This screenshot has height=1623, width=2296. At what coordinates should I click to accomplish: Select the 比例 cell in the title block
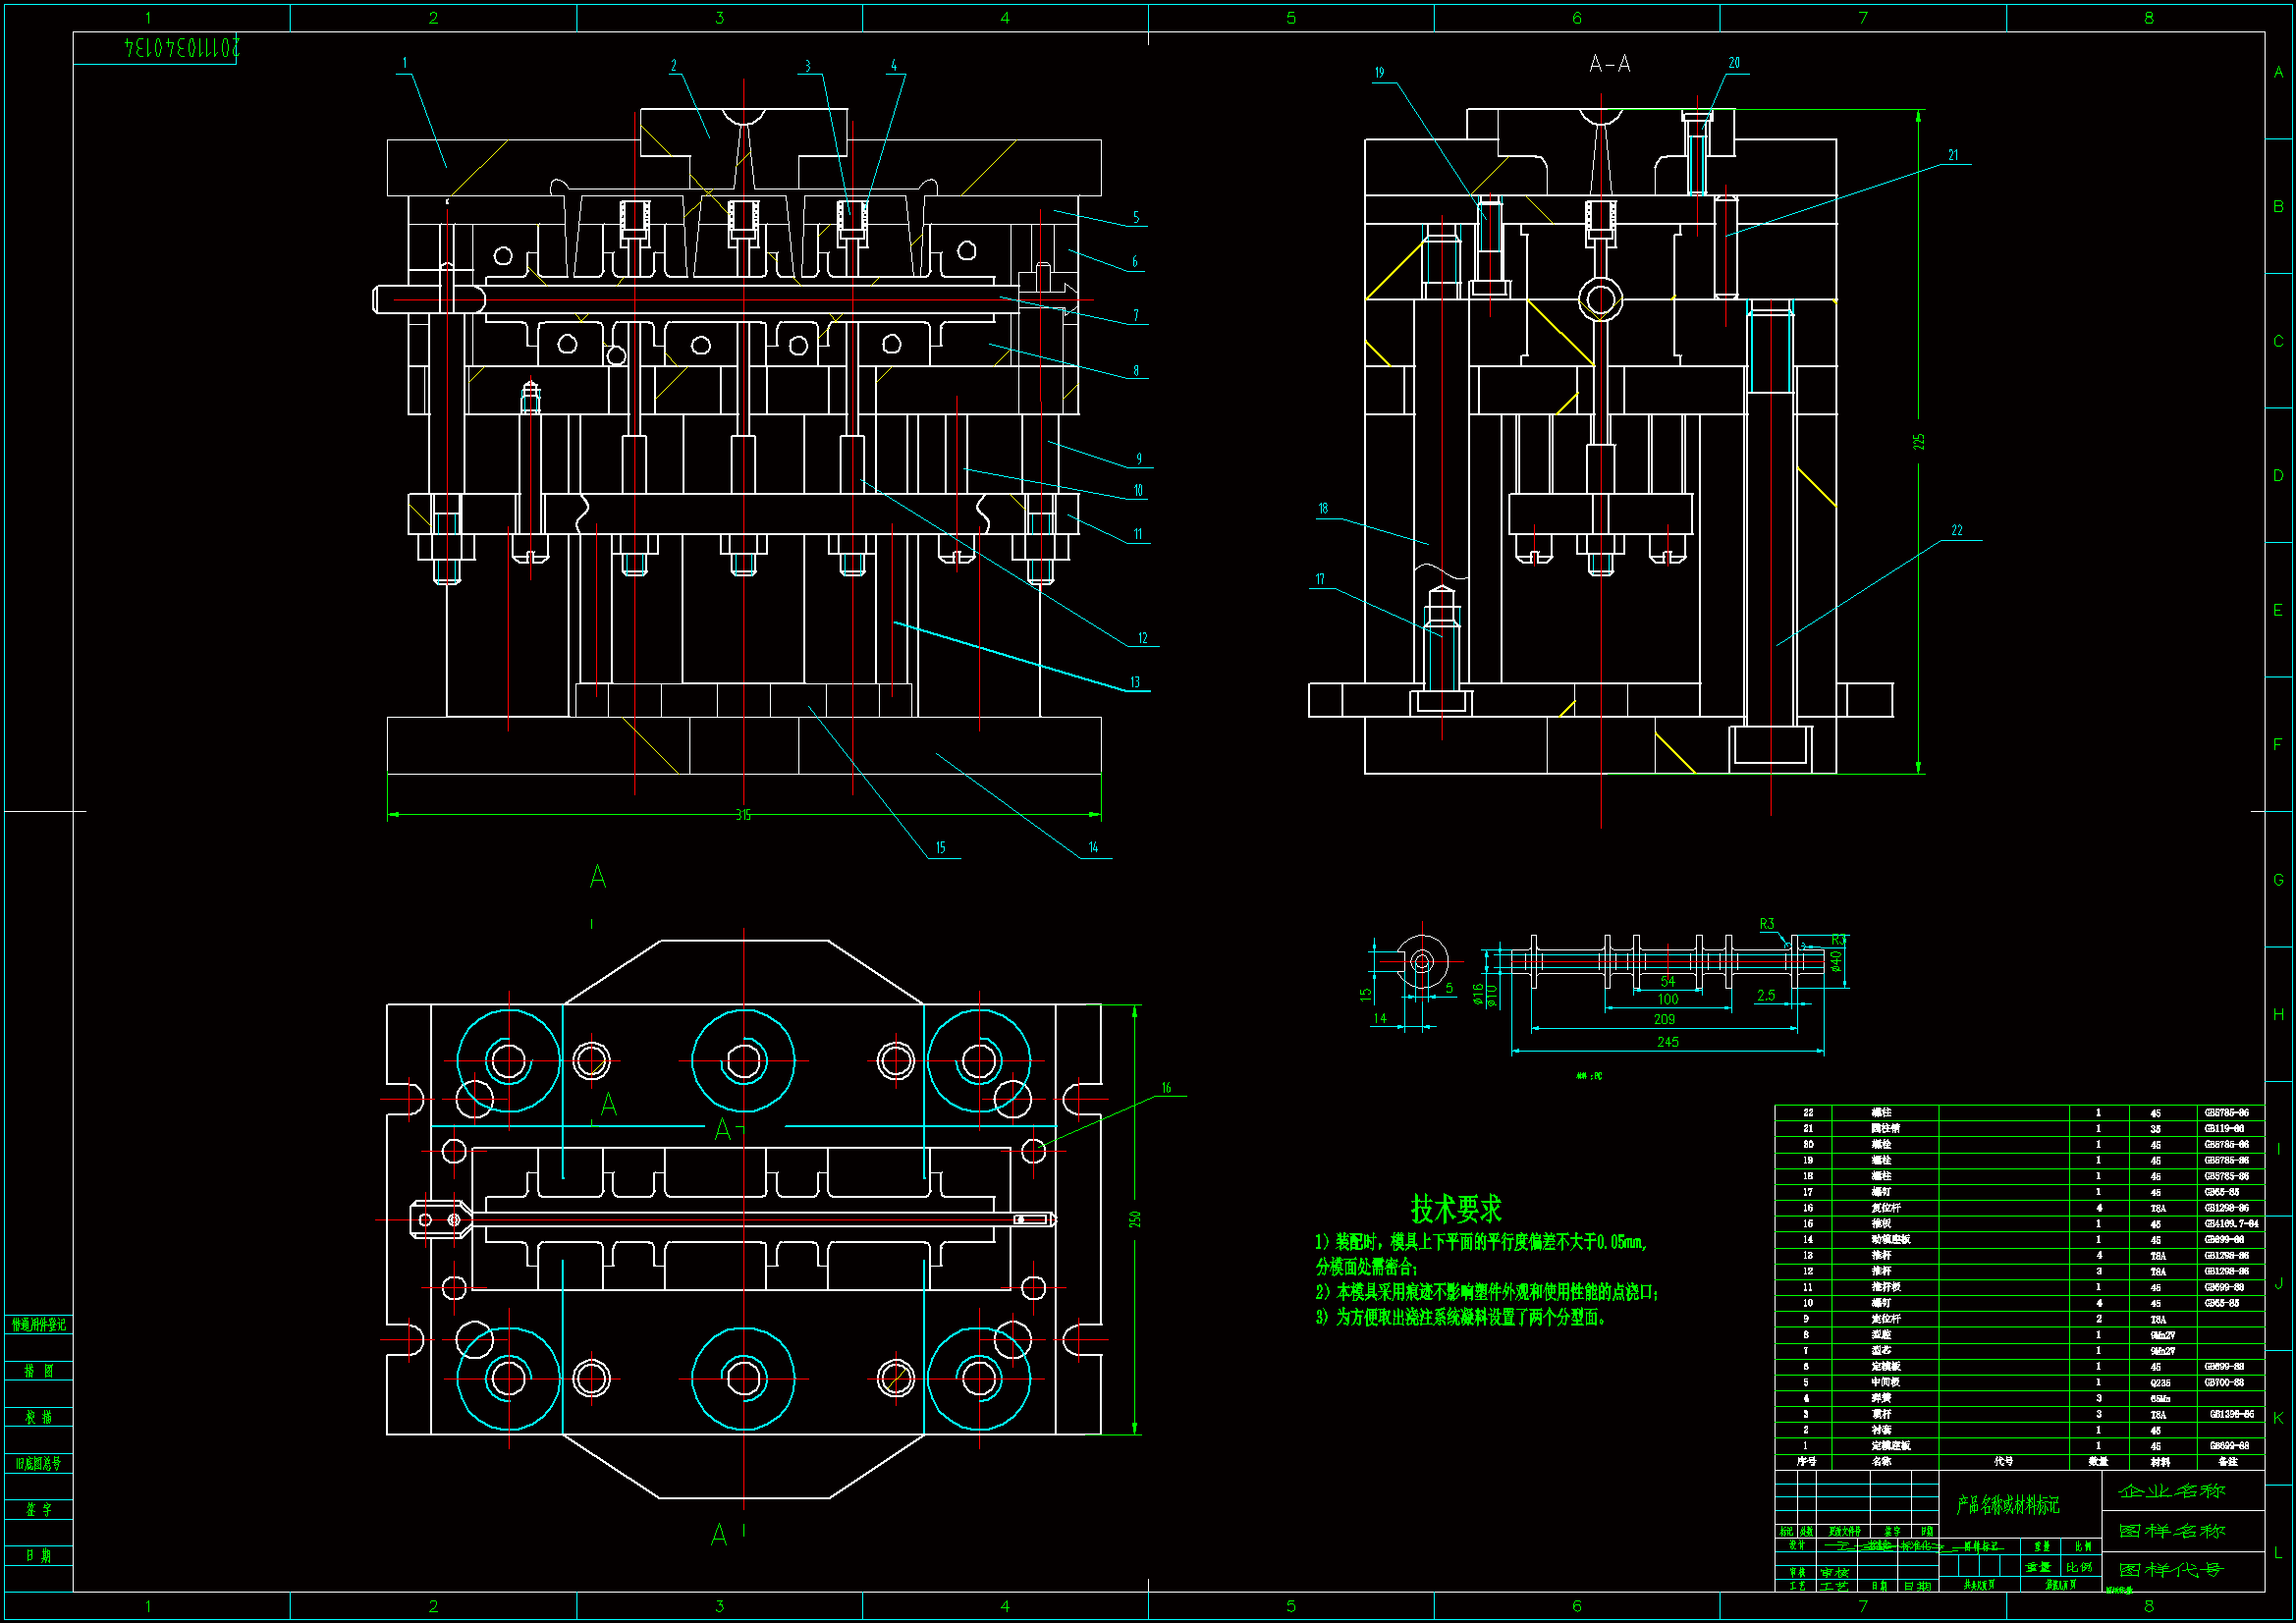coord(2079,1567)
